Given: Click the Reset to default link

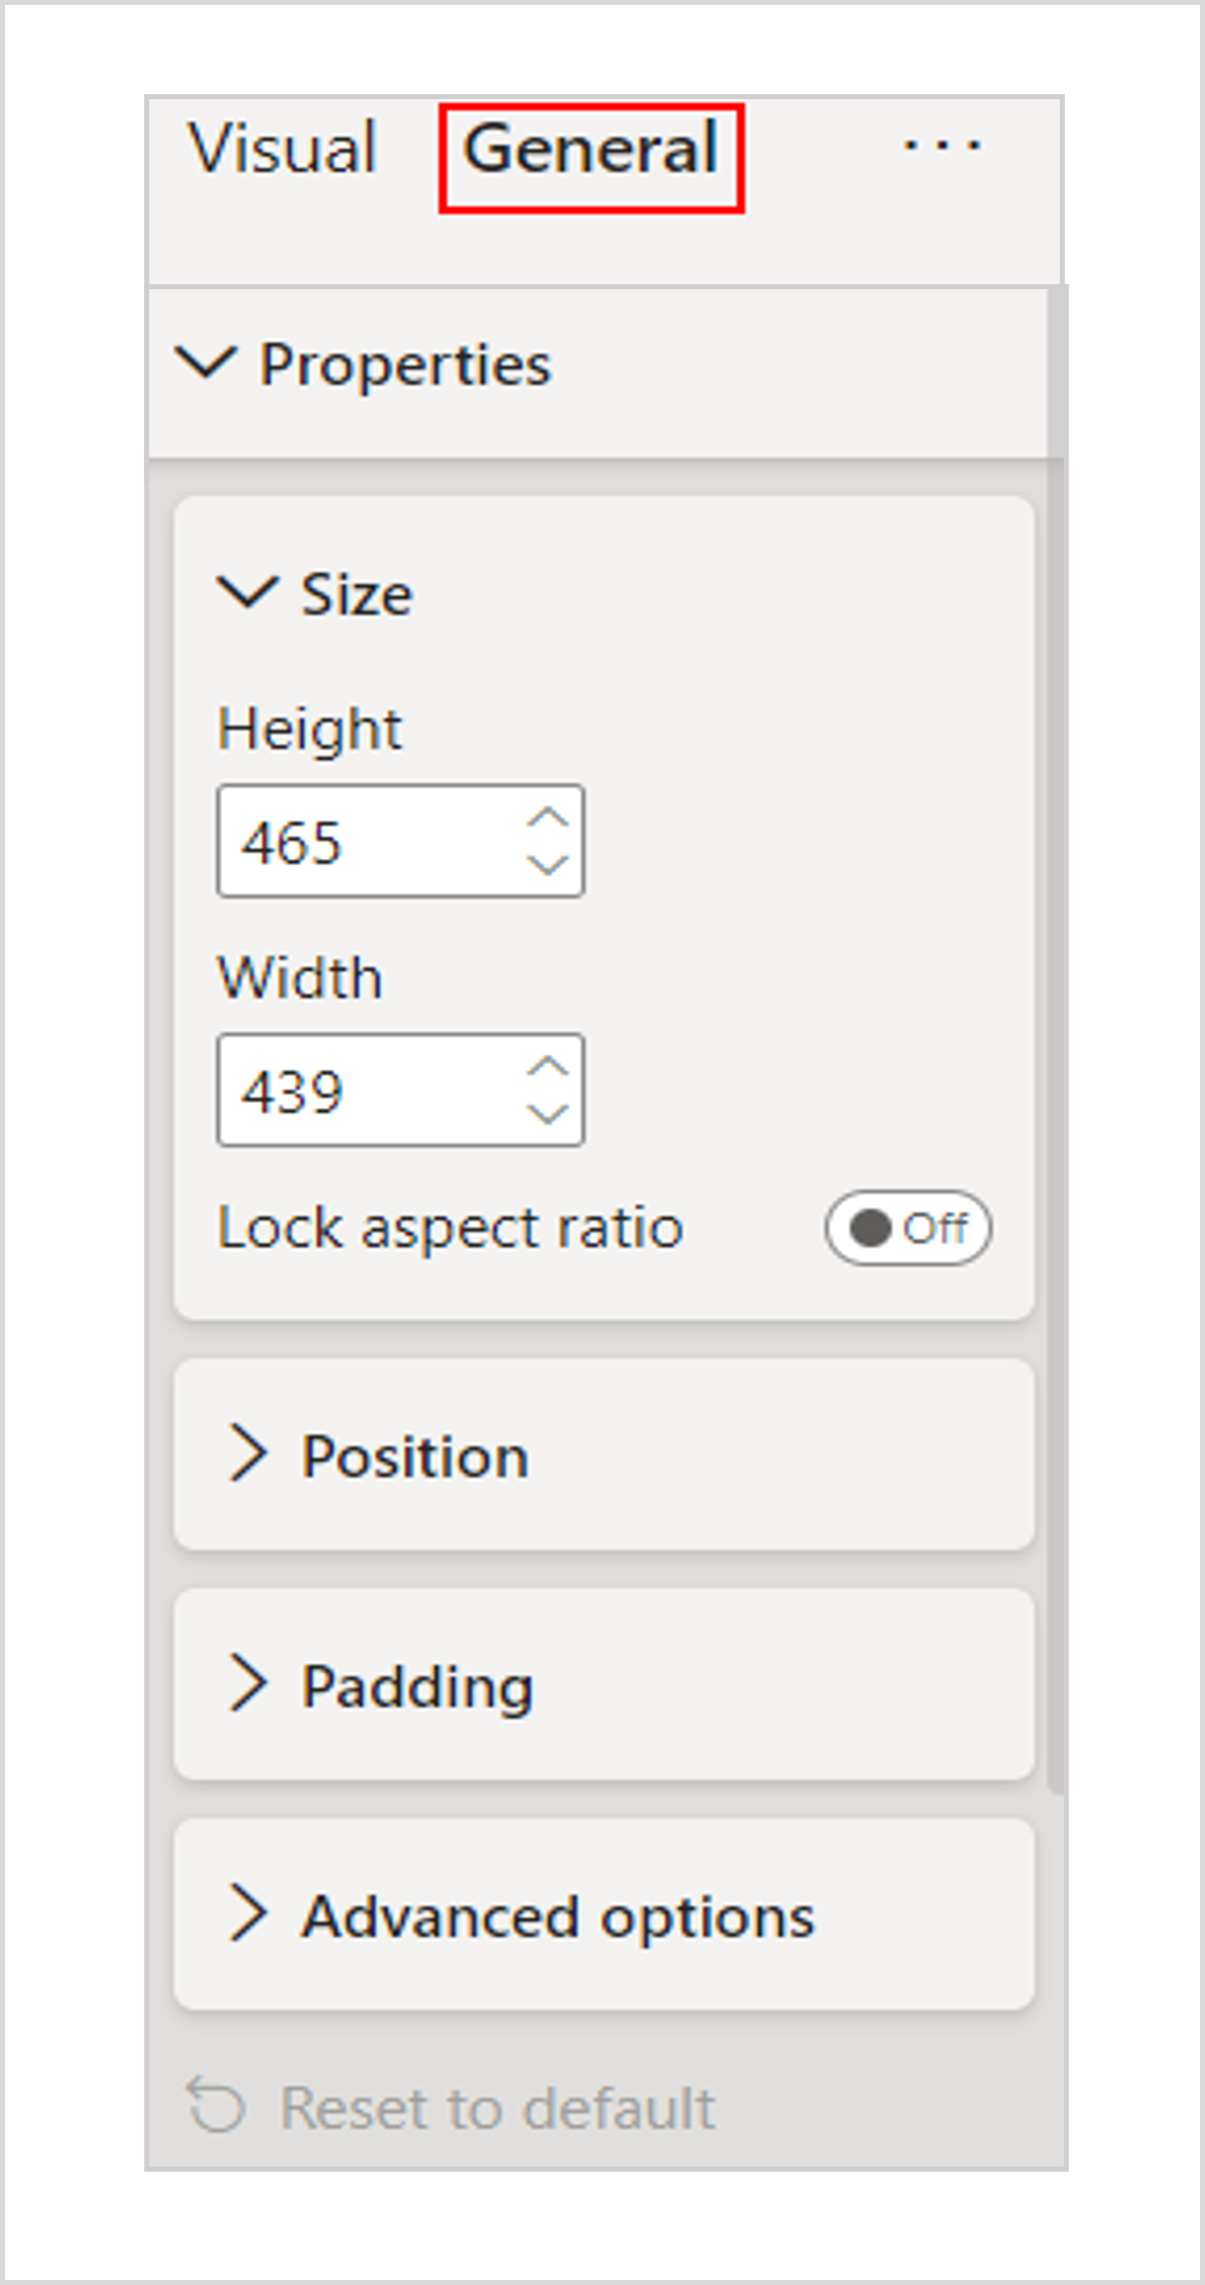Looking at the screenshot, I should (x=497, y=2107).
